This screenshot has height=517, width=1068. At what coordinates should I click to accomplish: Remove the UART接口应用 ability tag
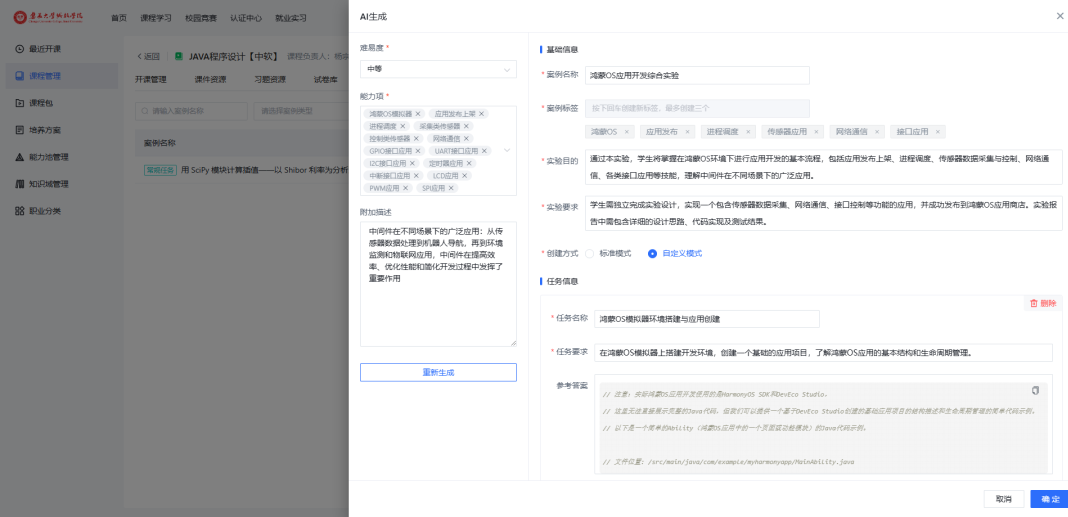[x=484, y=151]
